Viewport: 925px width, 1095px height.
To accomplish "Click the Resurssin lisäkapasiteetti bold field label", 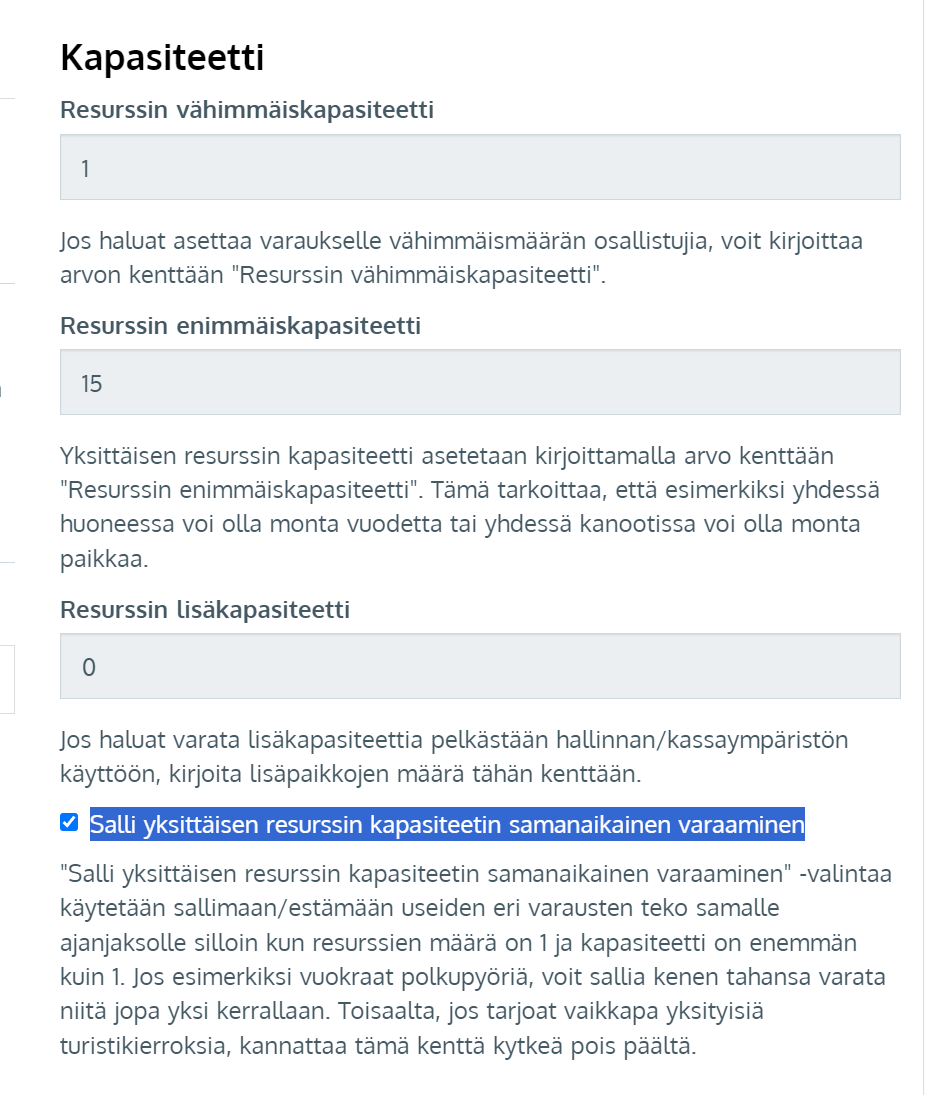I will point(205,609).
